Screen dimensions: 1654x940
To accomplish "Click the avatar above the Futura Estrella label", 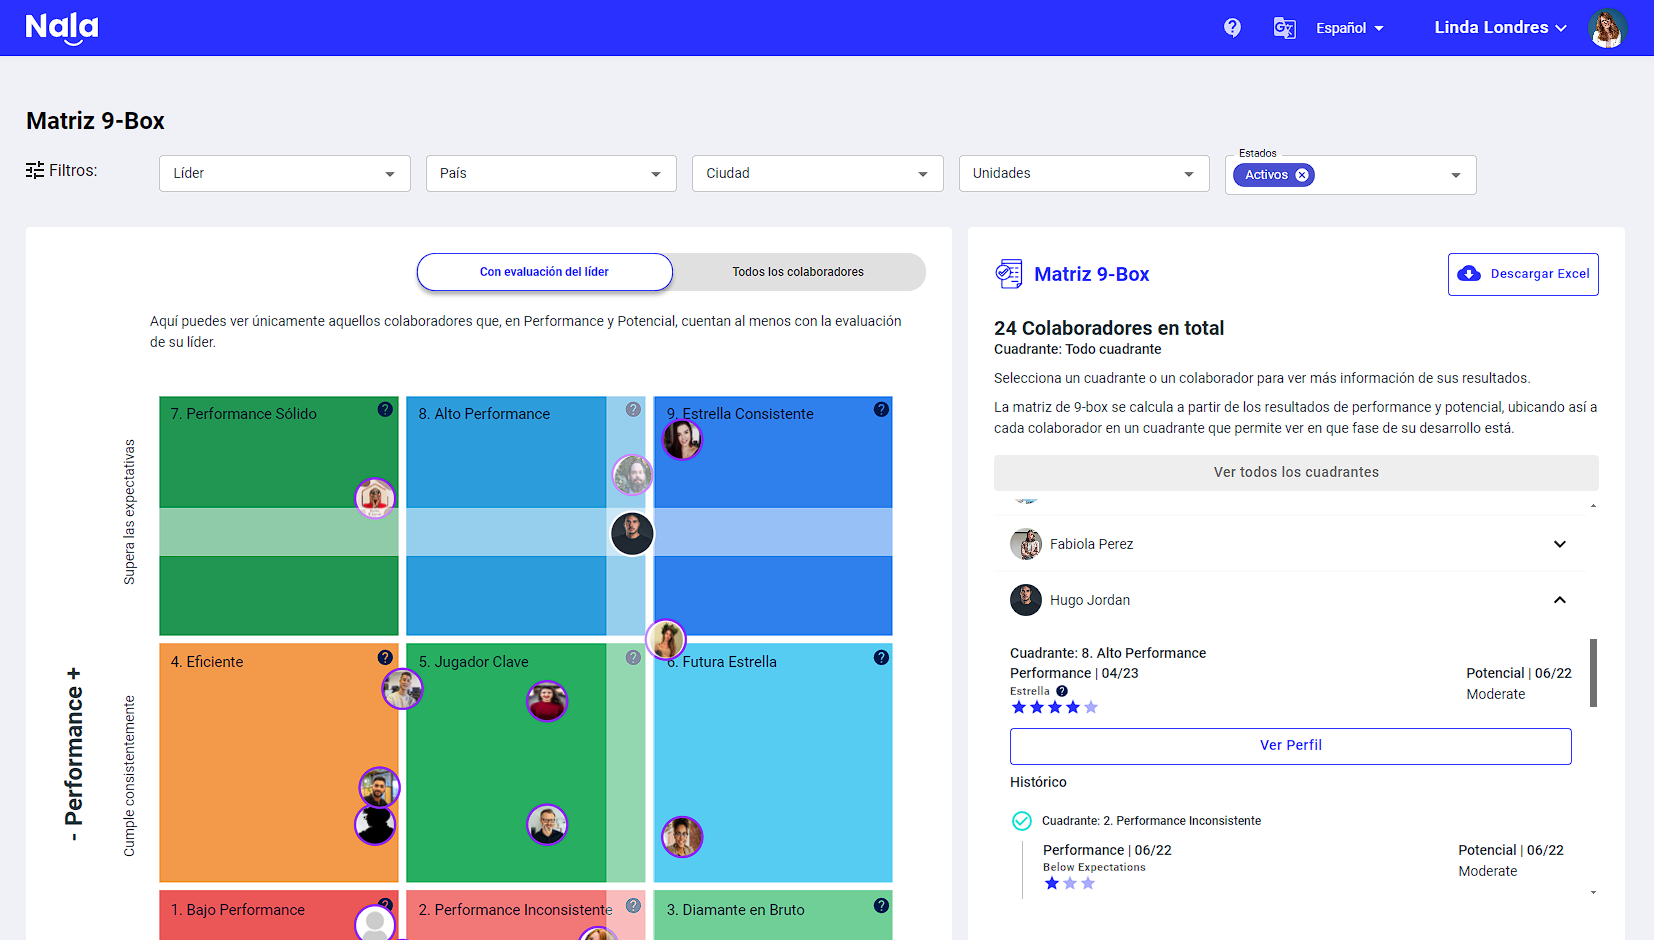I will pos(666,640).
